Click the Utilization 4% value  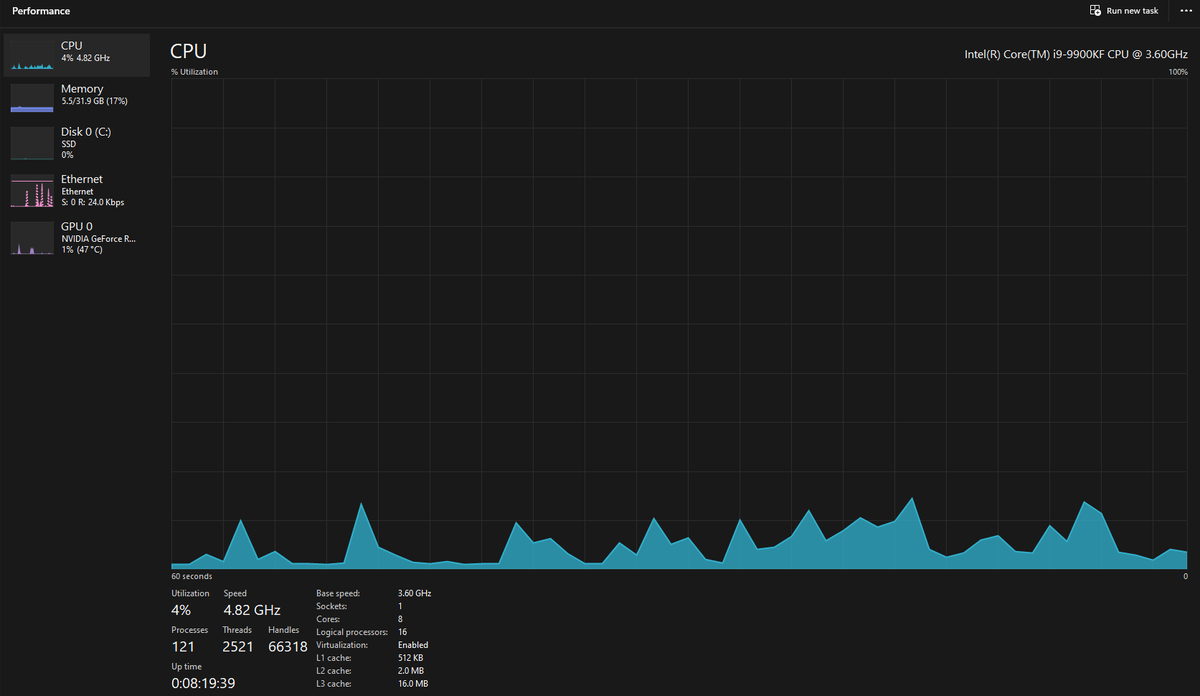pos(181,610)
